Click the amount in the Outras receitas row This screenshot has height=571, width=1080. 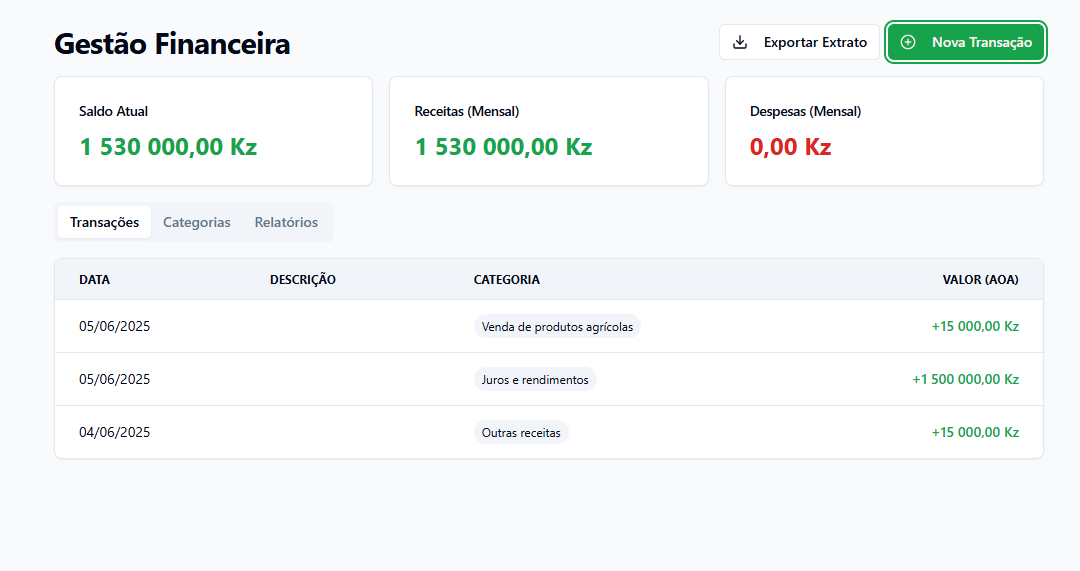tap(975, 433)
